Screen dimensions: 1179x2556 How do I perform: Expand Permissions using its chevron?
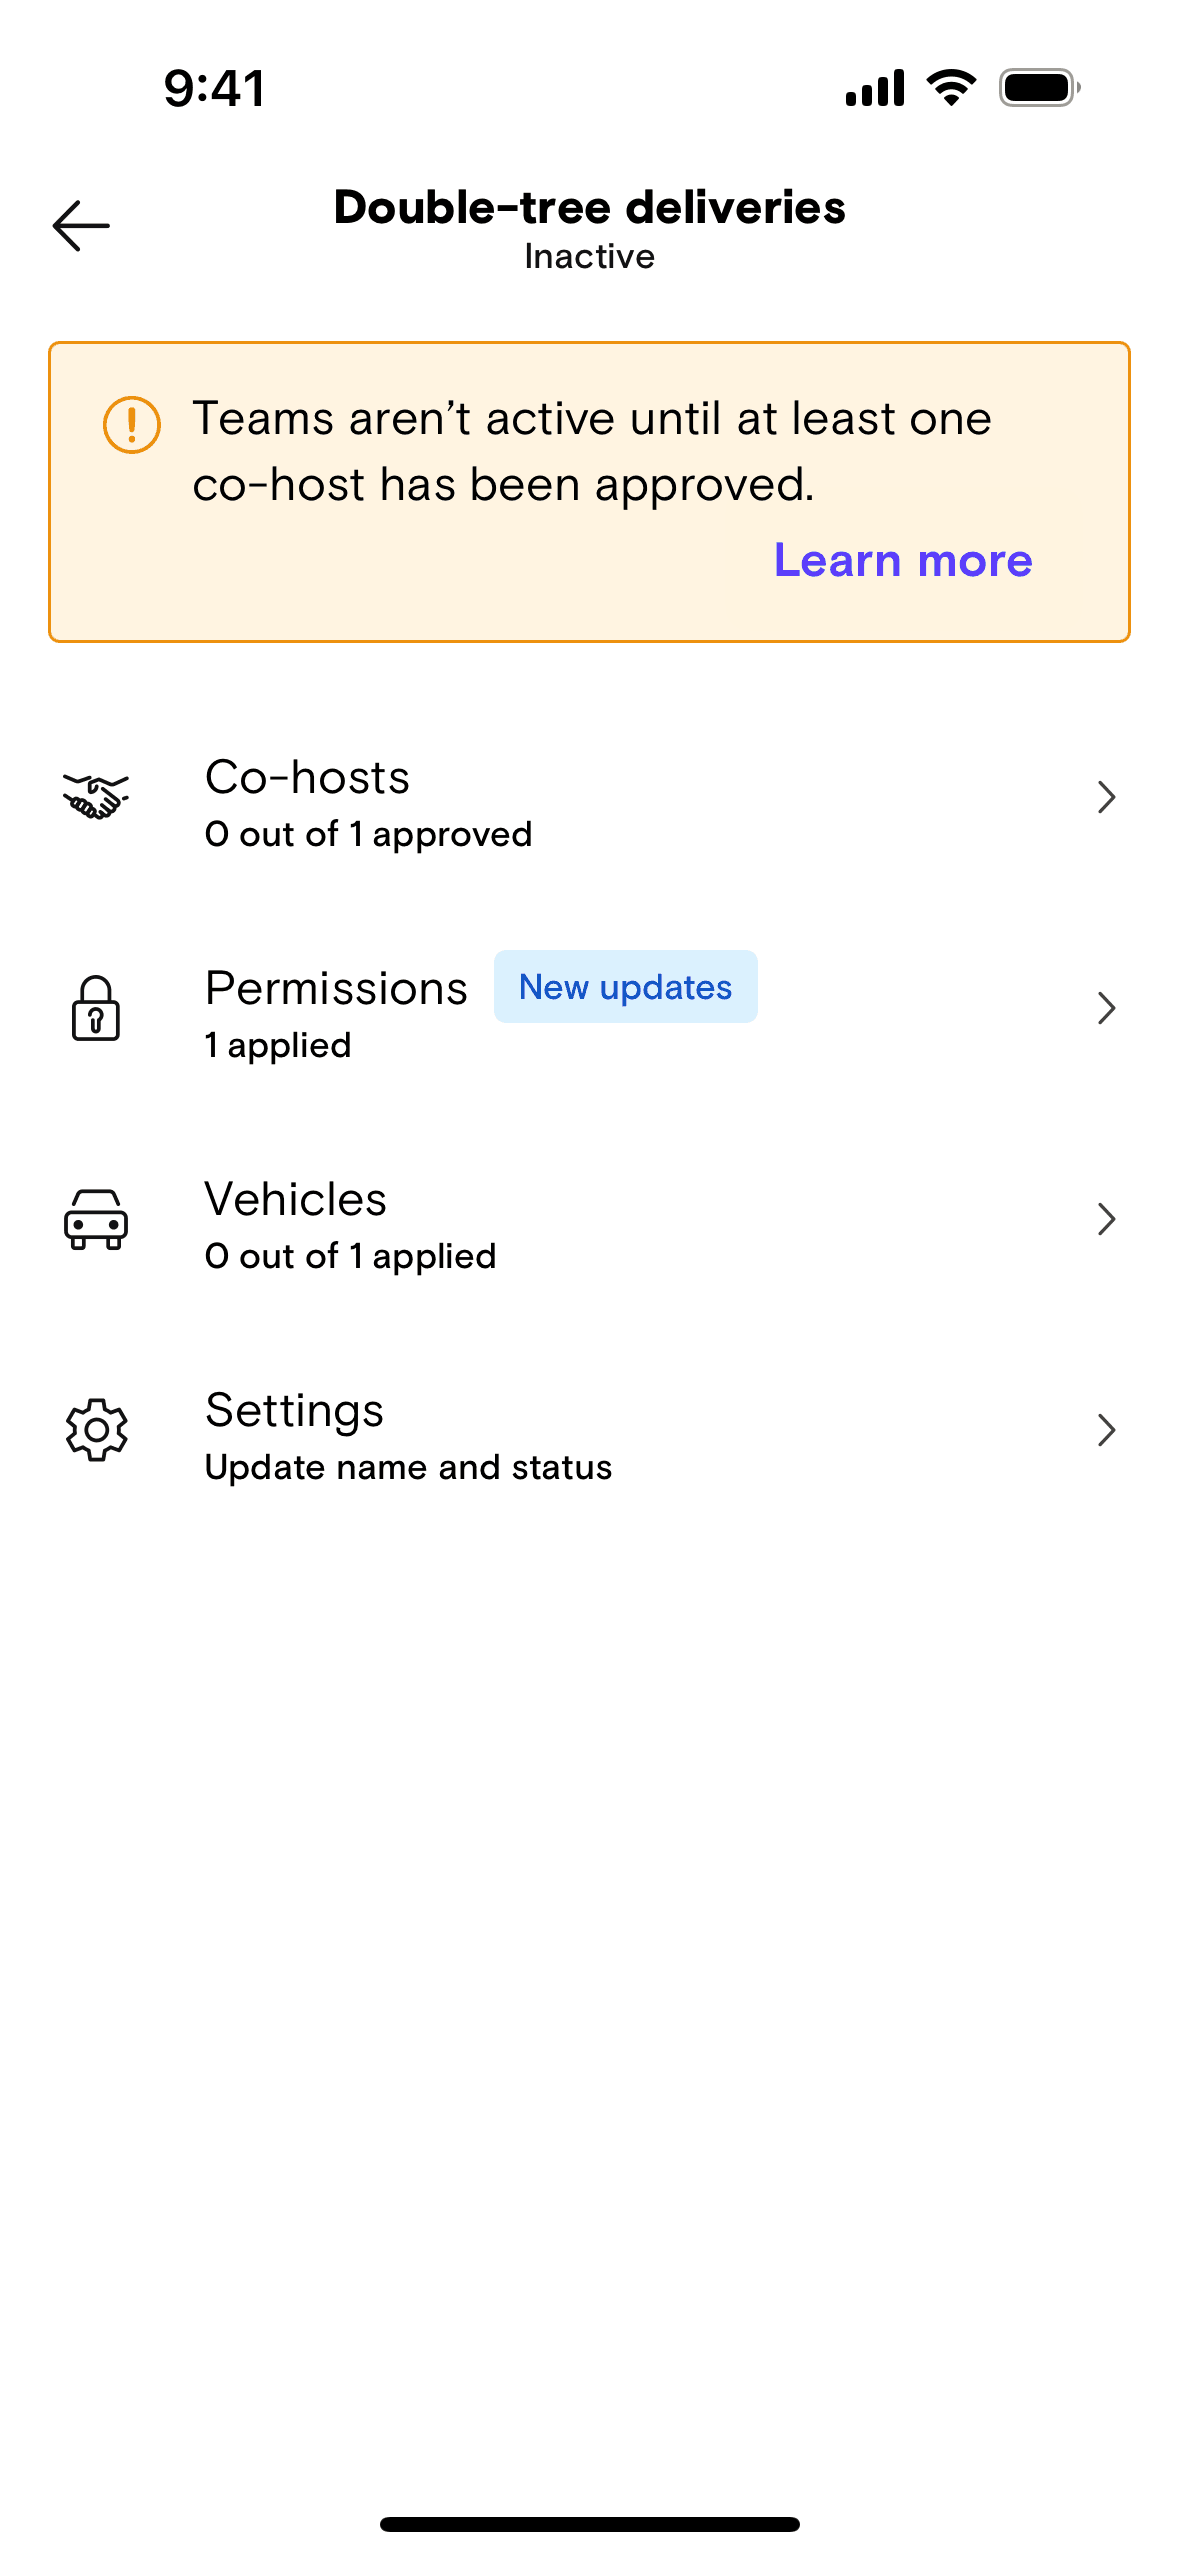pyautogui.click(x=1106, y=1009)
